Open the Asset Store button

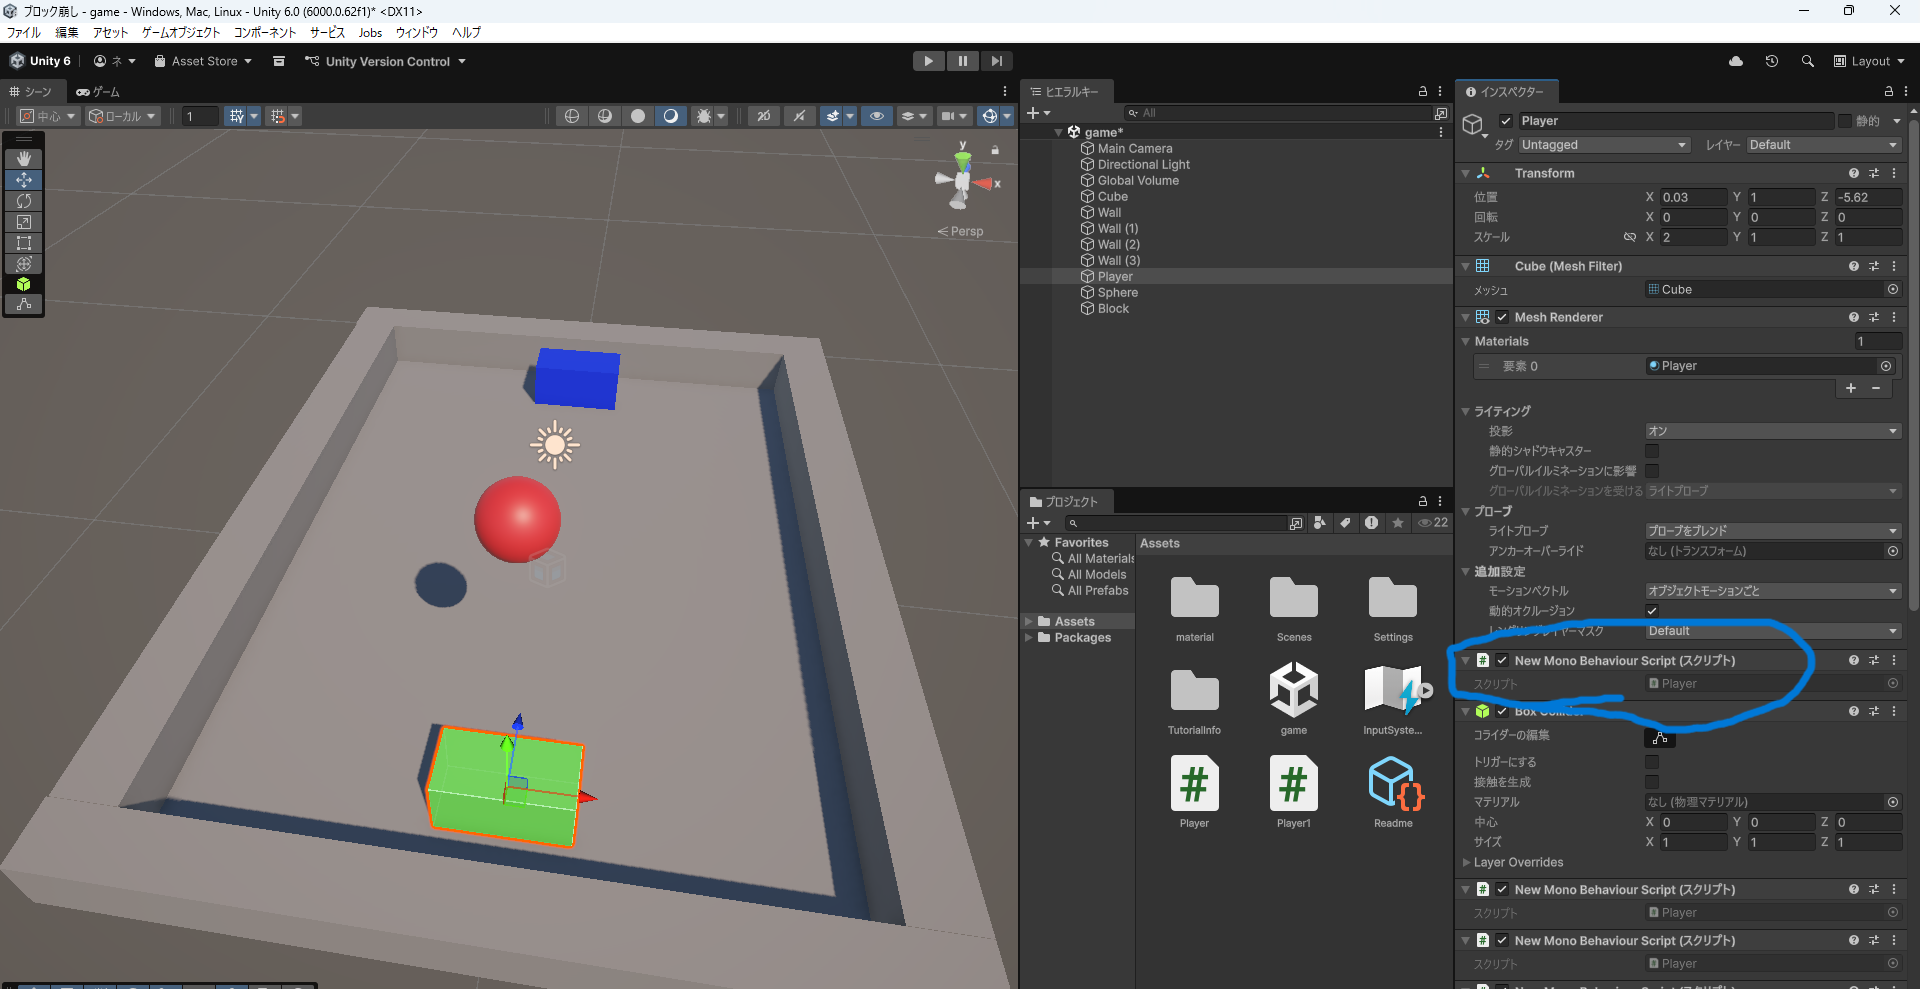pyautogui.click(x=203, y=61)
